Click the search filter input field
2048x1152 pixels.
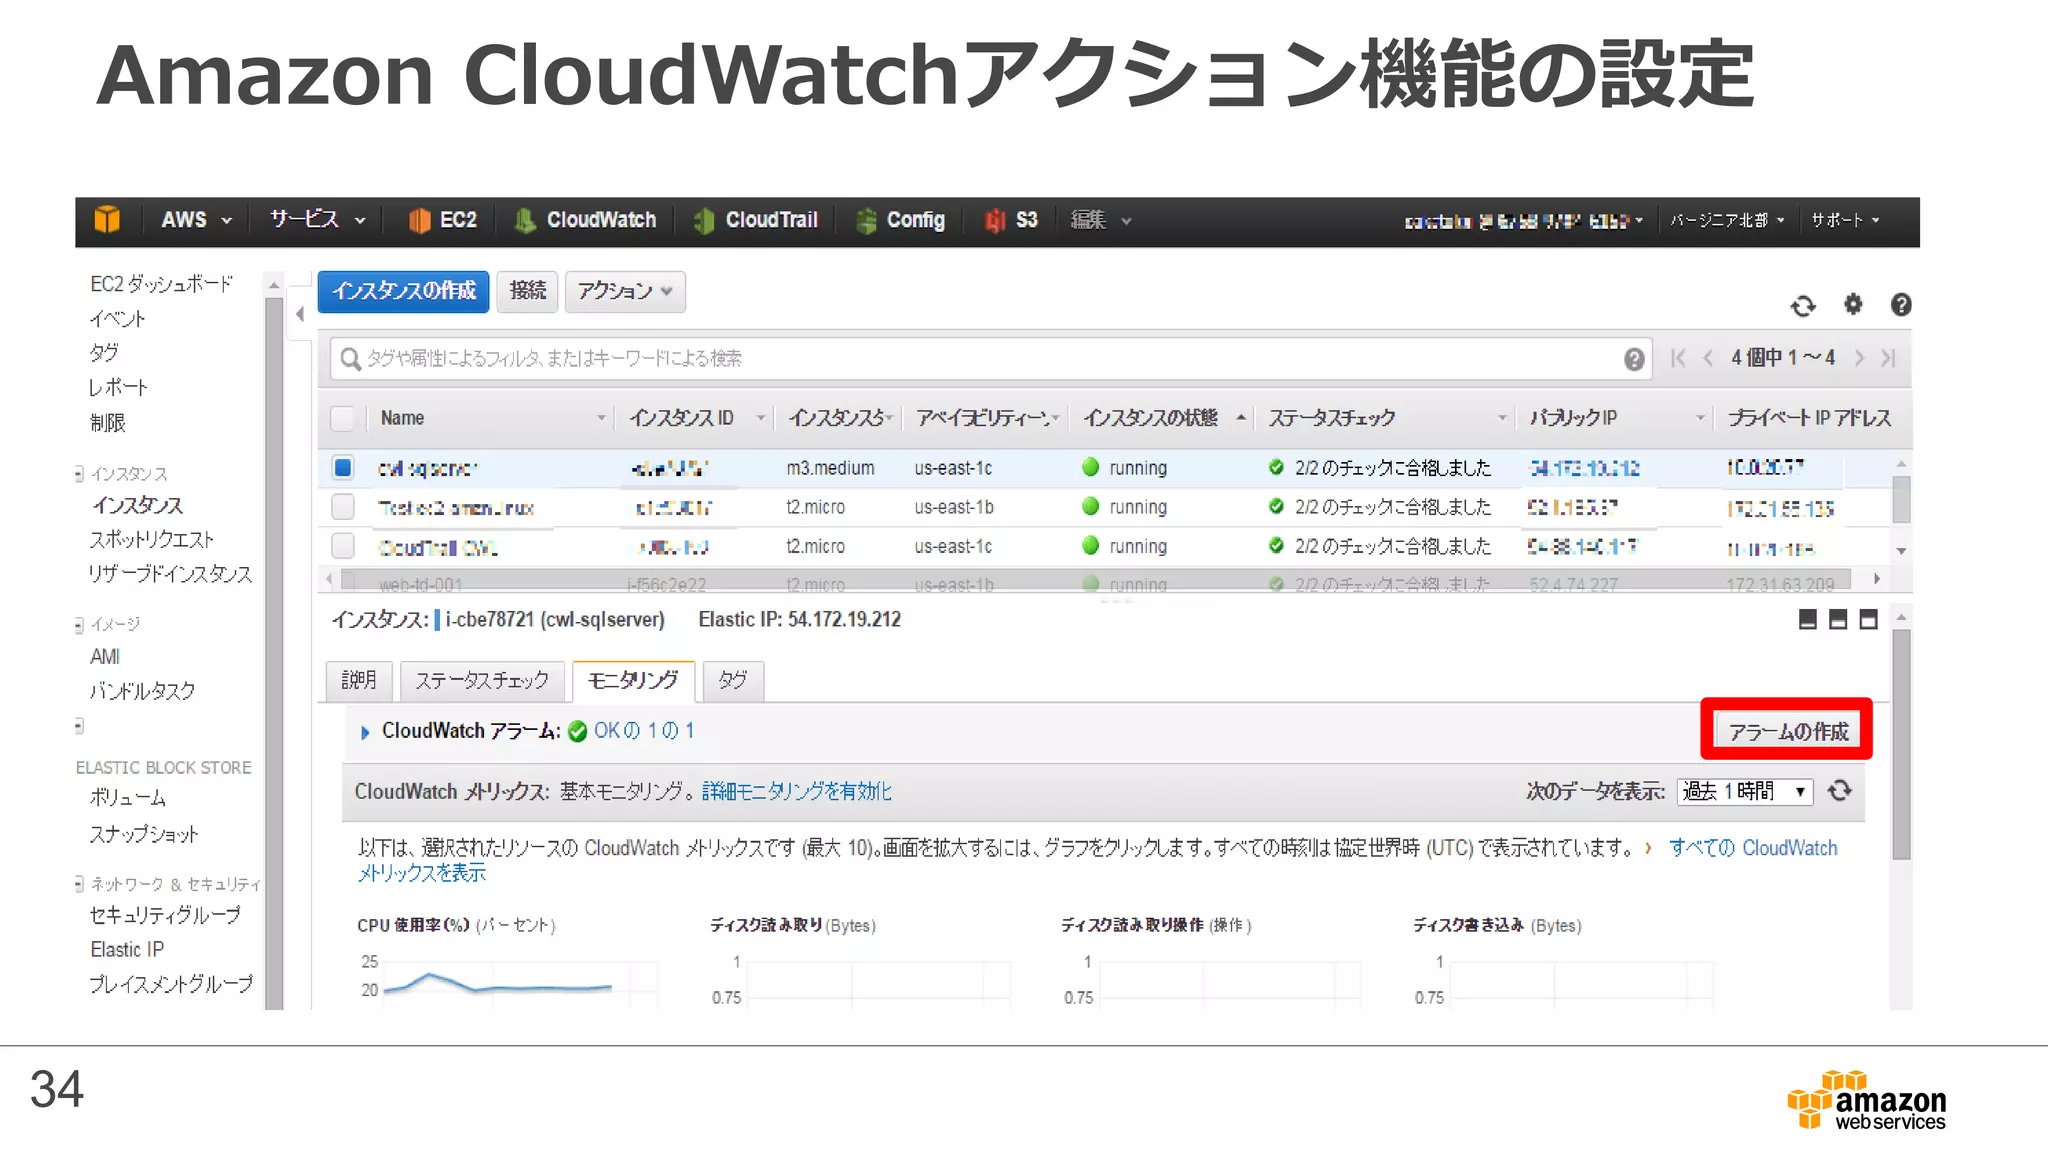[991, 359]
